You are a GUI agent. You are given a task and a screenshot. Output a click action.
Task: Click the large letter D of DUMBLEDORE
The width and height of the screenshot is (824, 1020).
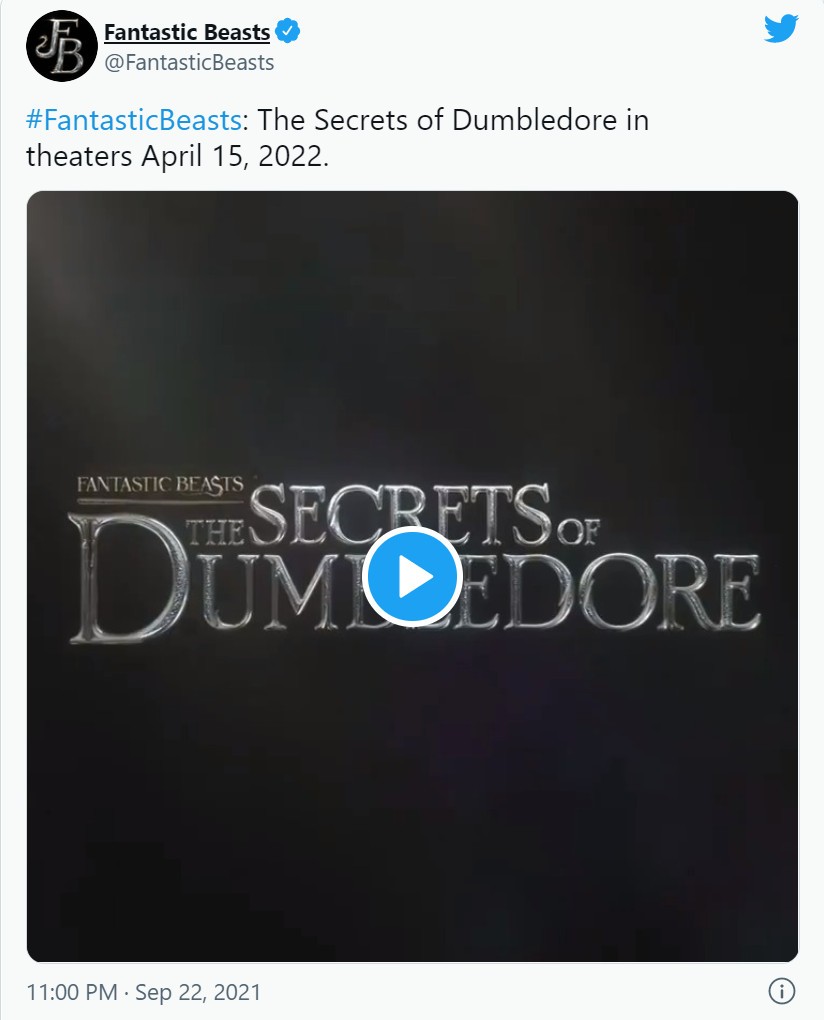point(128,578)
